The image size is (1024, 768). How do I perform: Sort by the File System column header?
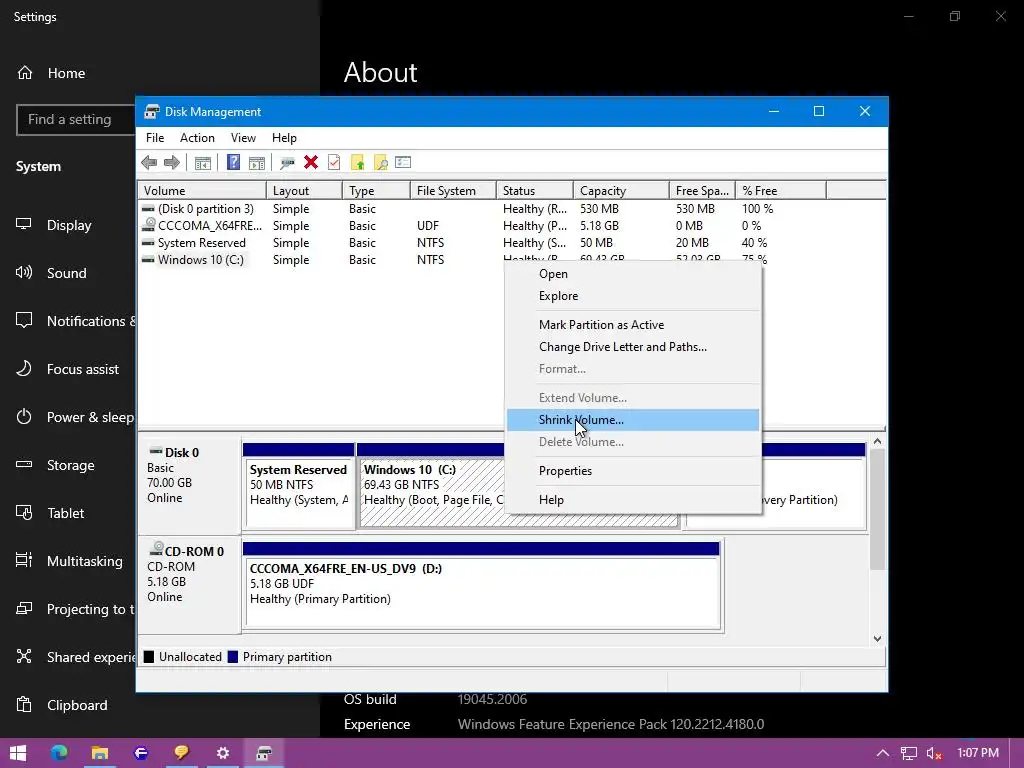click(453, 191)
